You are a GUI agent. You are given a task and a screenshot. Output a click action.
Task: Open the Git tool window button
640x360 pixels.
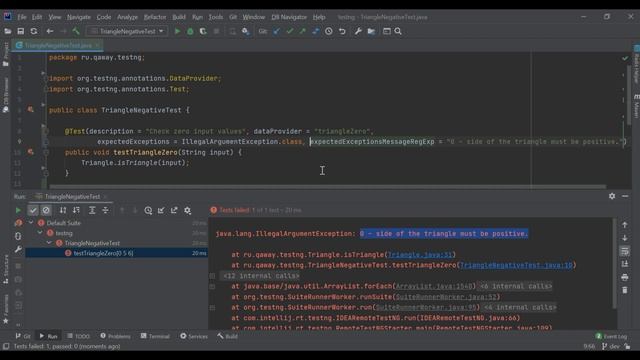[x=23, y=336]
